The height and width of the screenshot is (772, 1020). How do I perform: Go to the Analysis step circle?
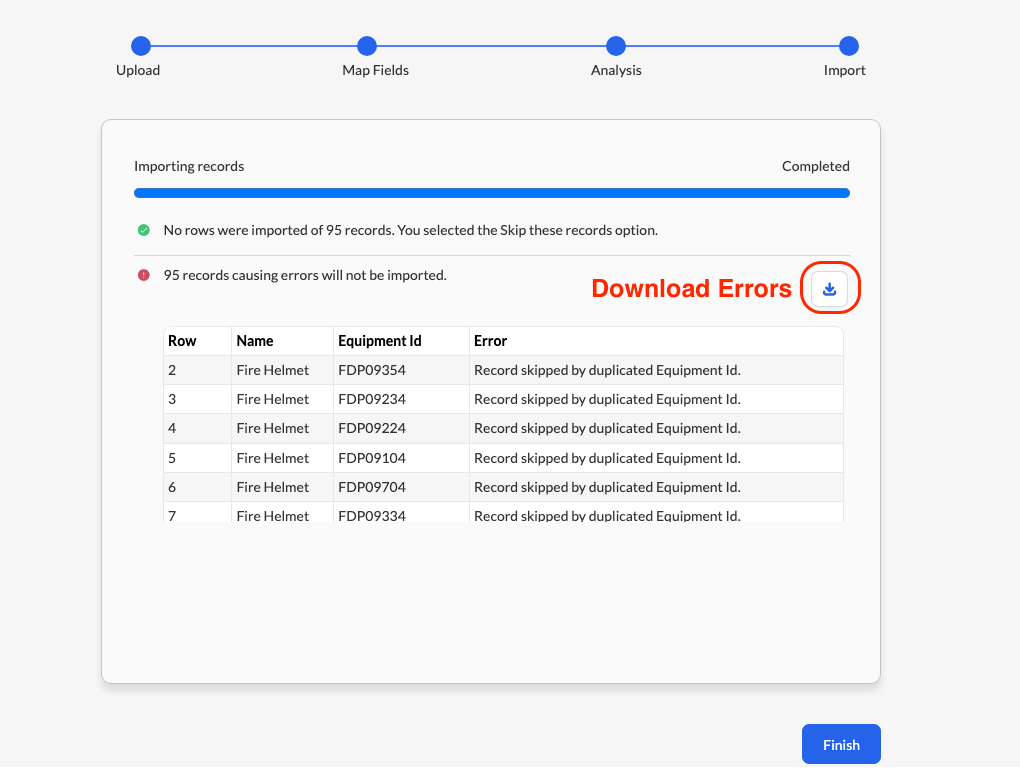click(x=615, y=46)
